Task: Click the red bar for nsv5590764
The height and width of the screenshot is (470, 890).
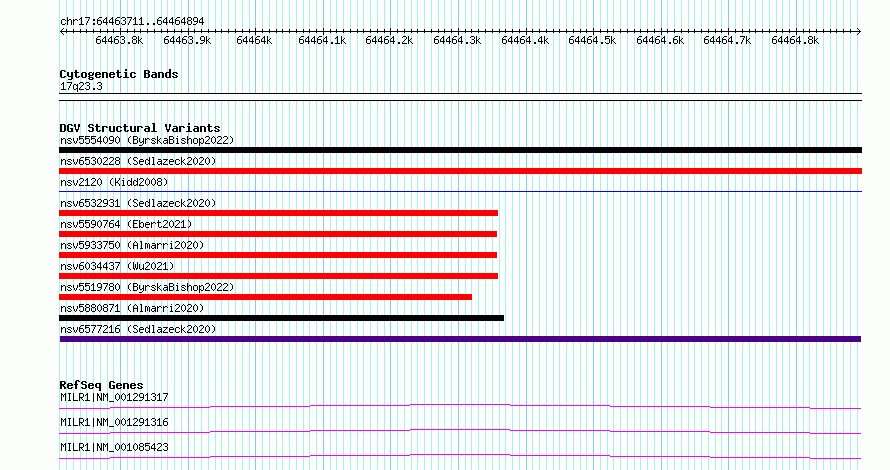Action: pyautogui.click(x=278, y=234)
